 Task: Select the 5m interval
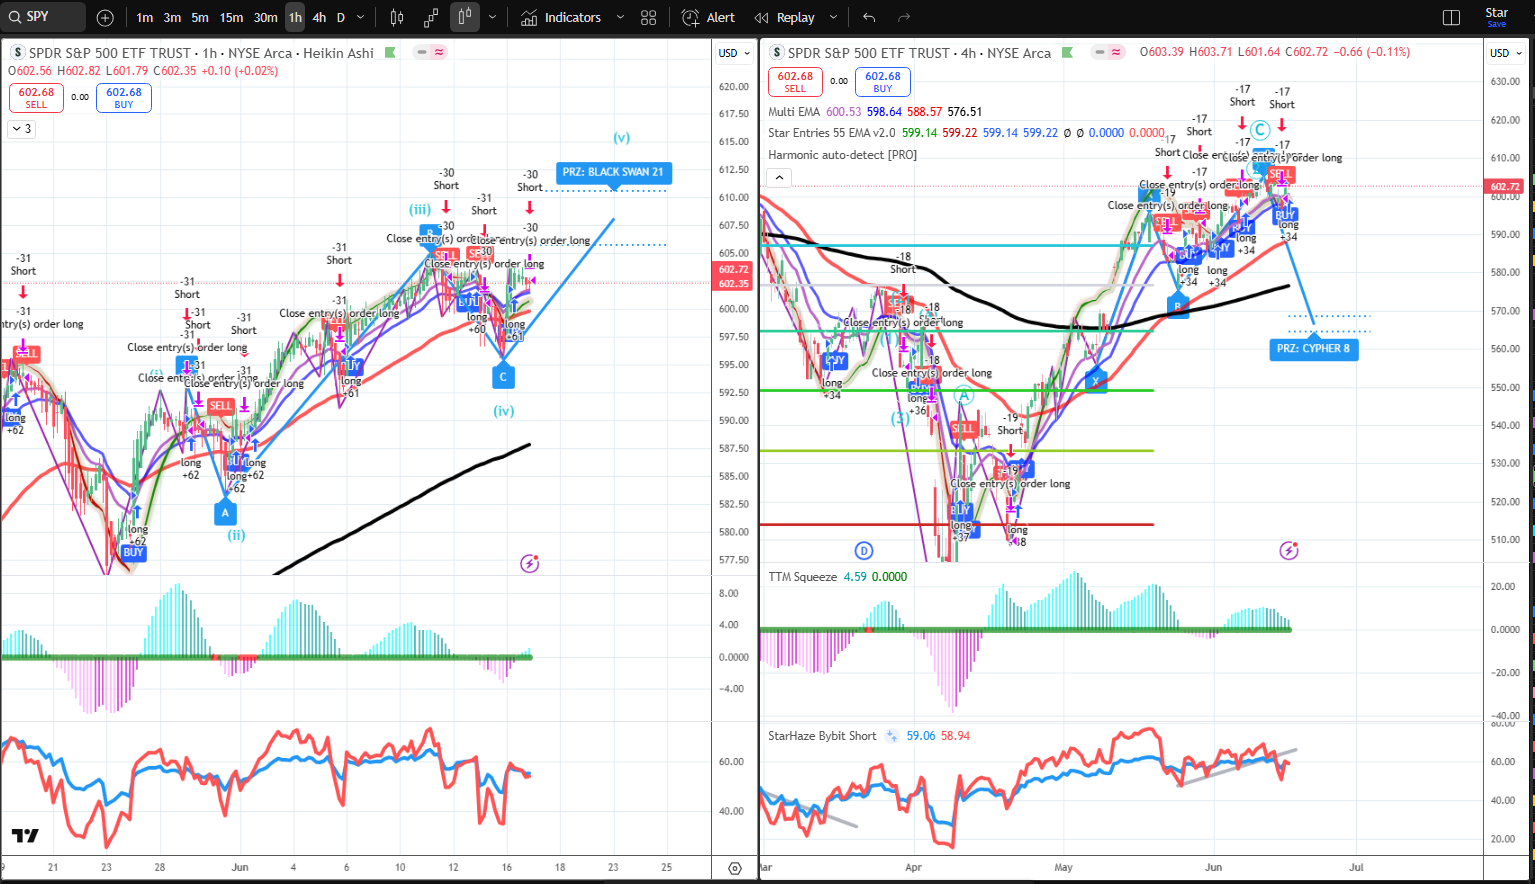coord(200,18)
